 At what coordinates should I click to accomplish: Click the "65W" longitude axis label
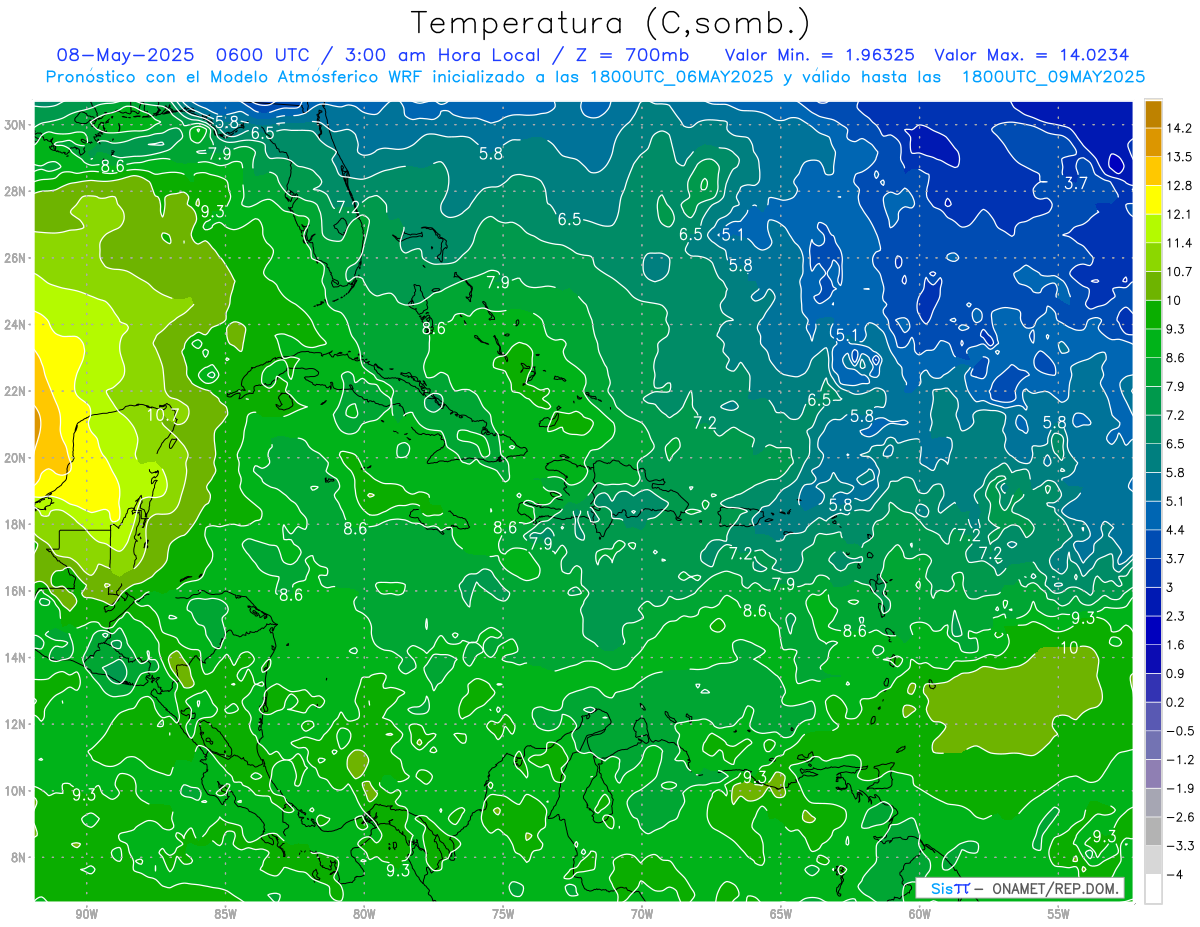click(x=781, y=914)
